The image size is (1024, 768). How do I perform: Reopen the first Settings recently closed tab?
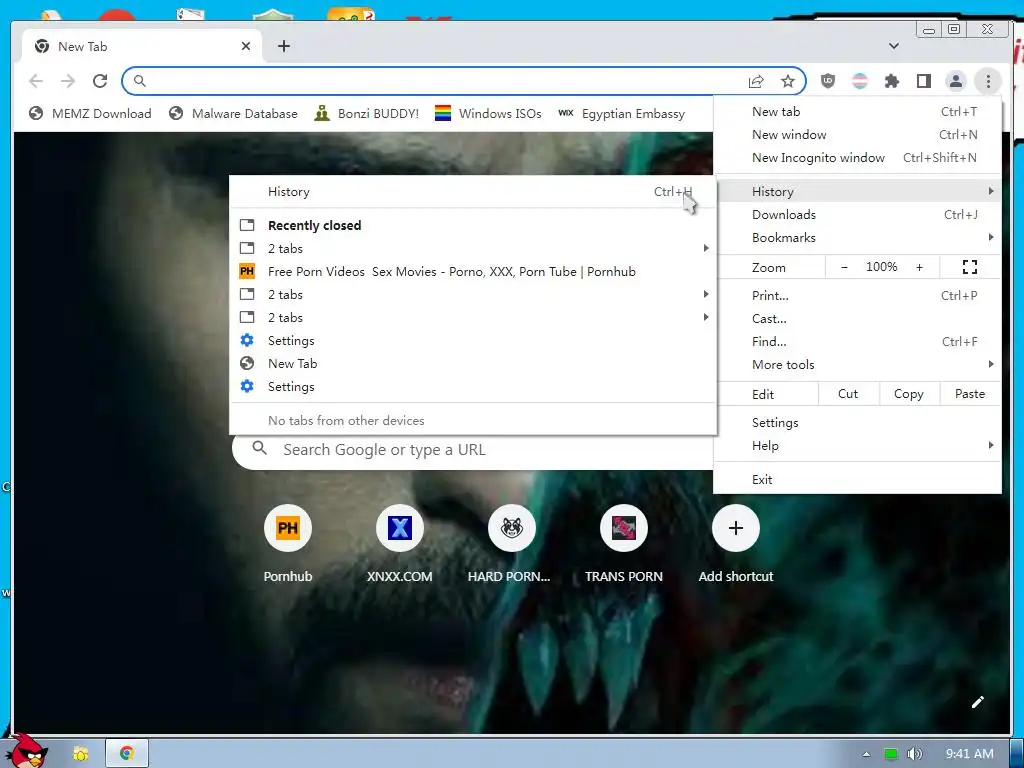[473, 340]
